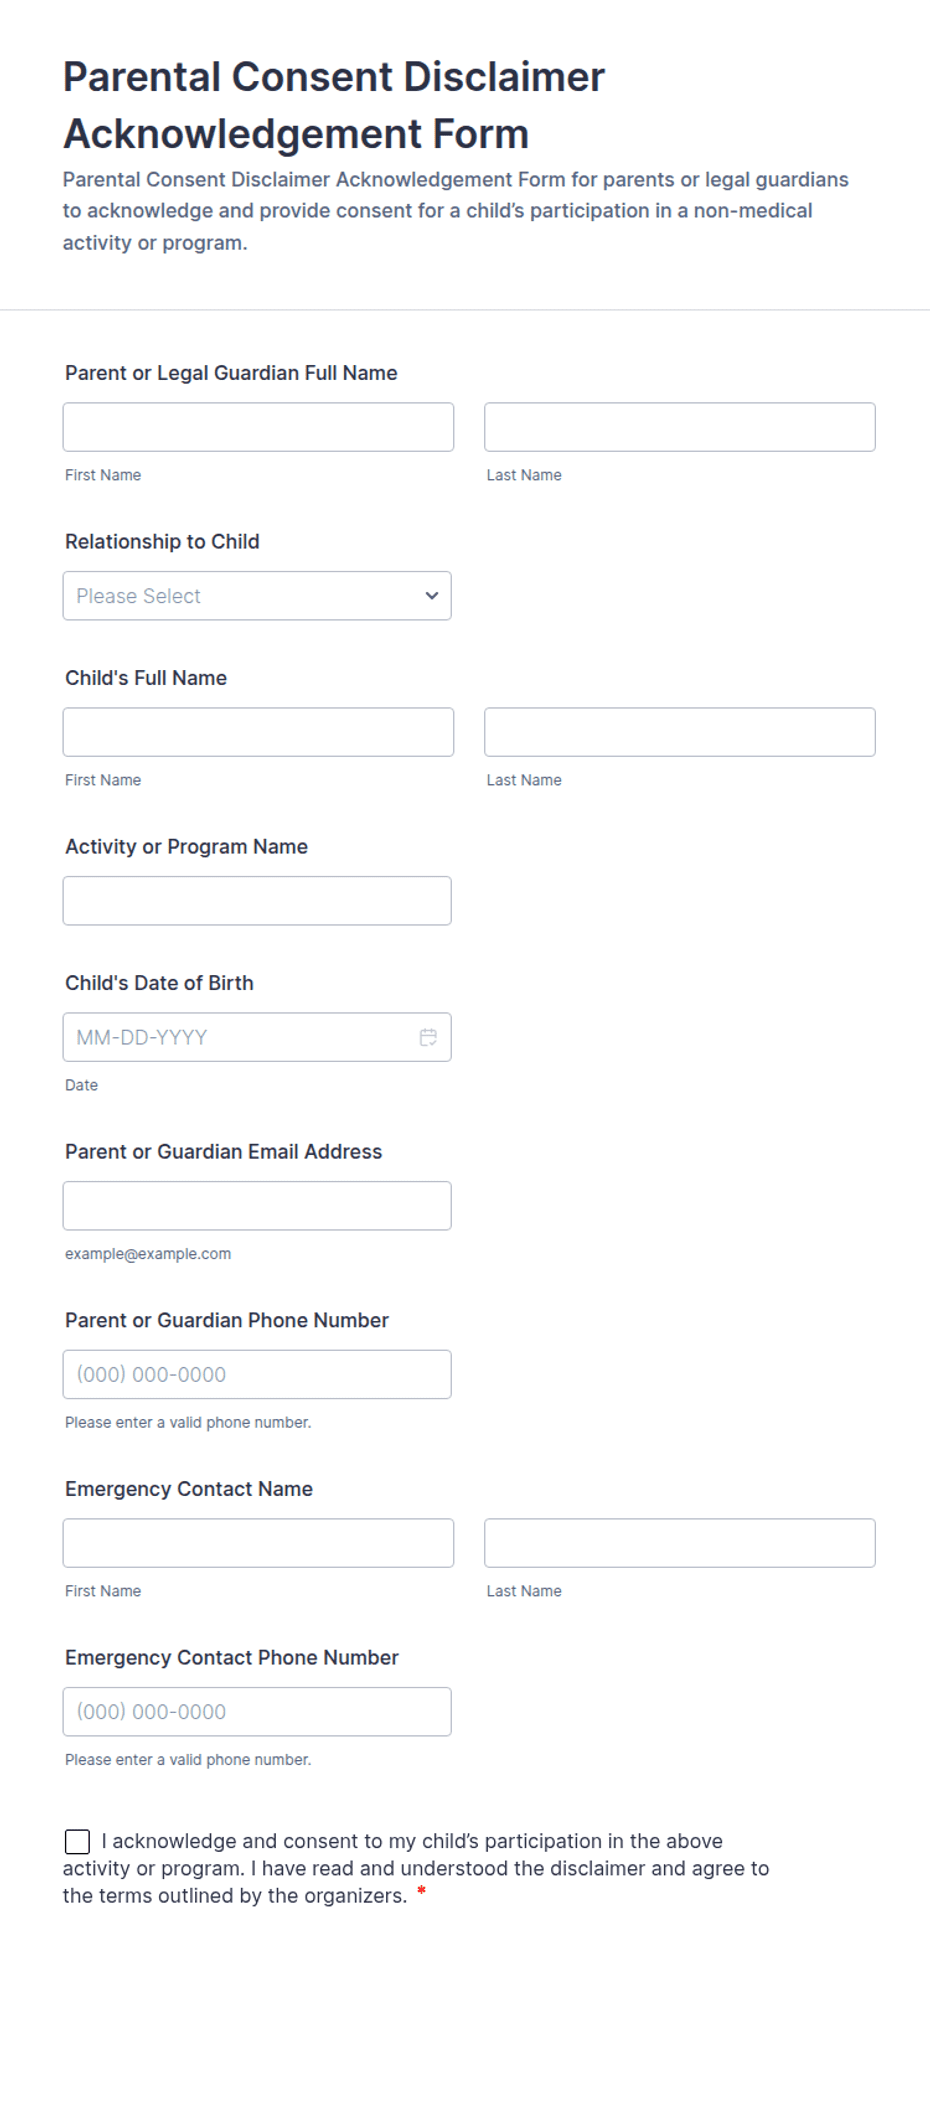Click Parent or Guardian Email Address field
Screen dimensions: 930x2113
(x=257, y=1206)
